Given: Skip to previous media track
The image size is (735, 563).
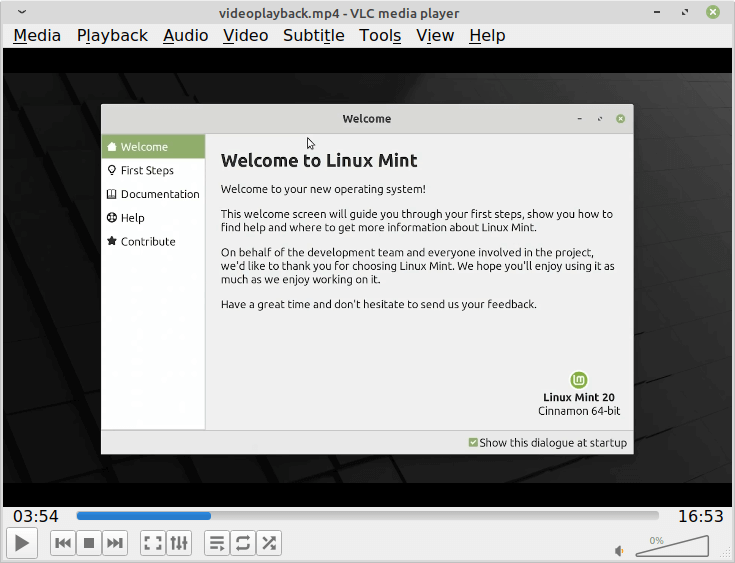Looking at the screenshot, I should [62, 543].
